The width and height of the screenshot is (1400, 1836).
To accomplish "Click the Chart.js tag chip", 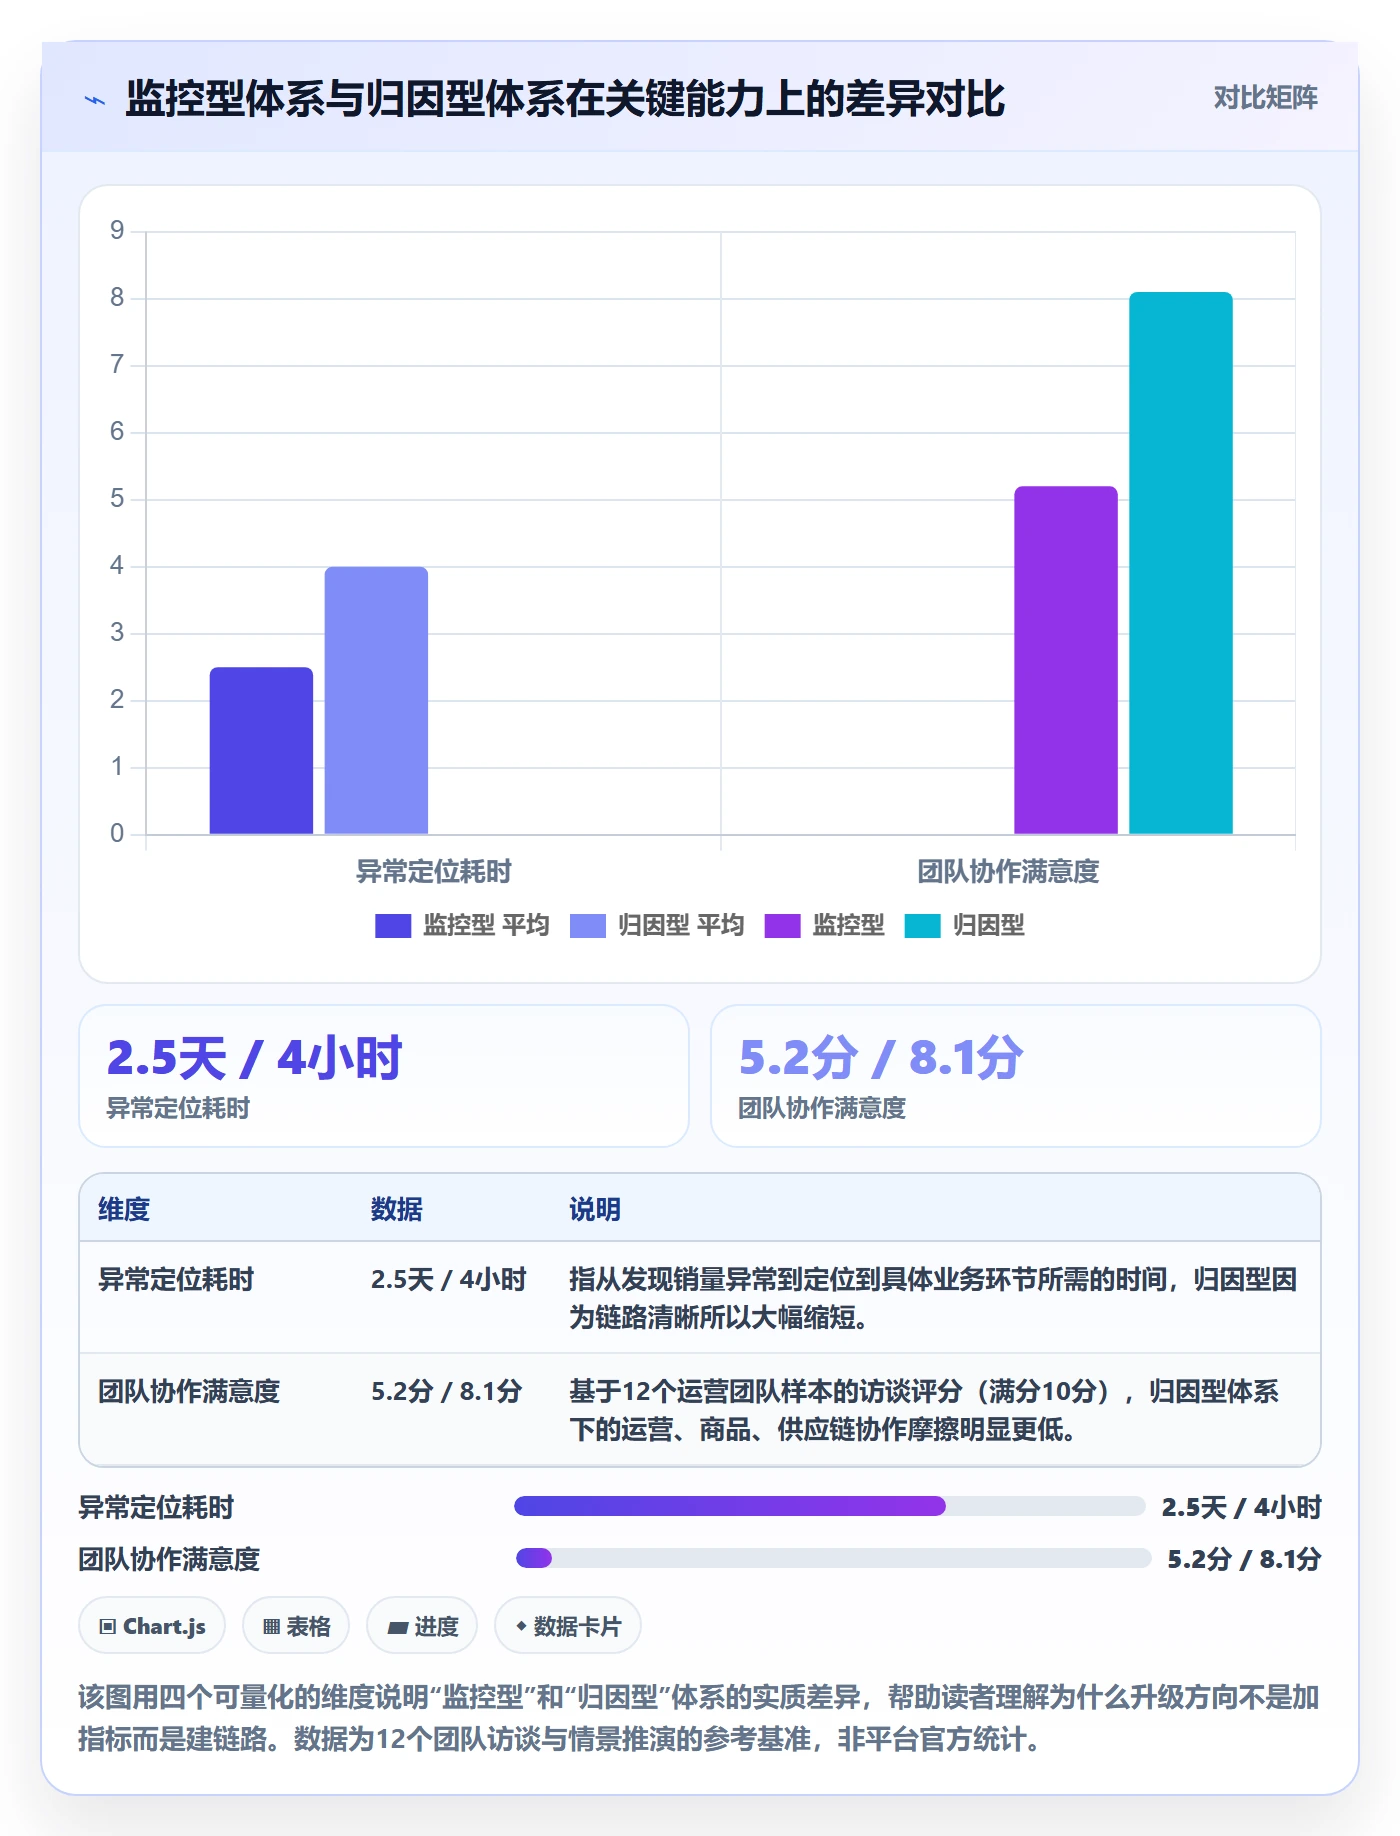I will coord(152,1626).
